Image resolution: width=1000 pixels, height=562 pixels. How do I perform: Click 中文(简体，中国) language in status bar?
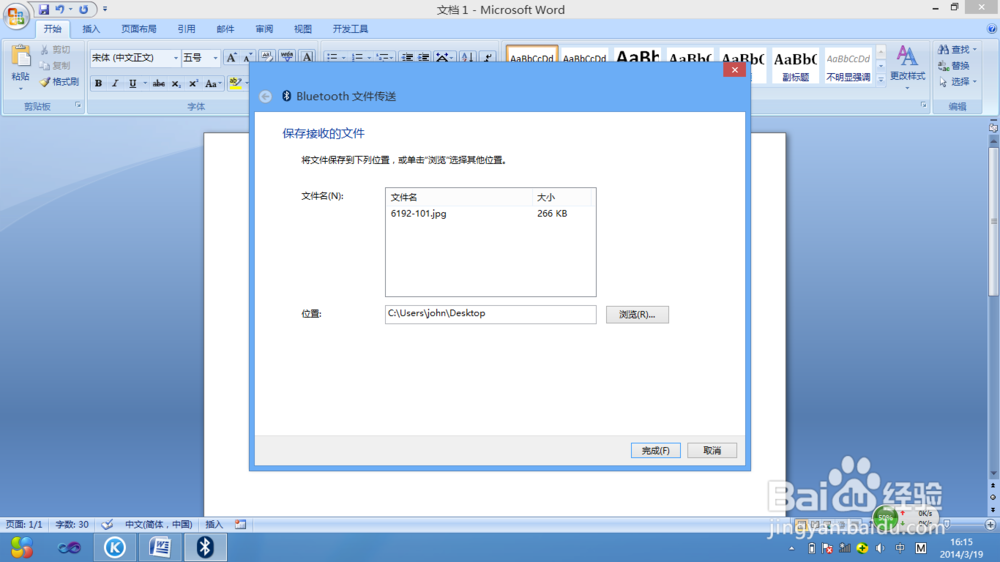(x=158, y=524)
